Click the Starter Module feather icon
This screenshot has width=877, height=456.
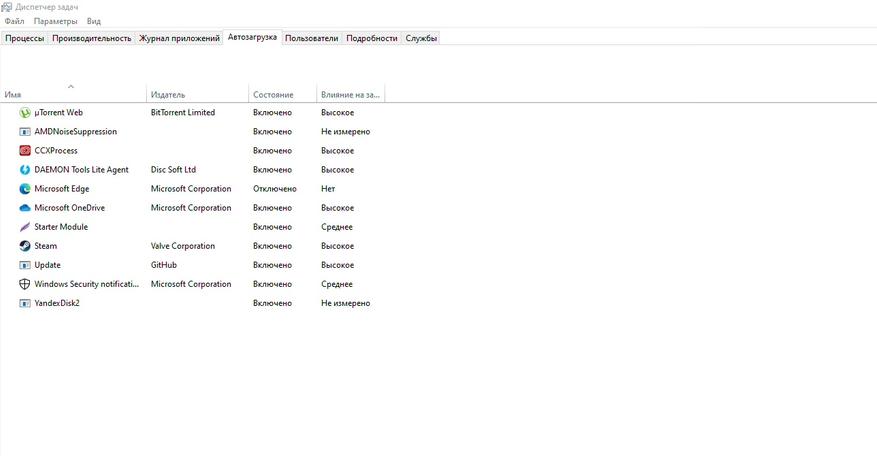[x=25, y=227]
